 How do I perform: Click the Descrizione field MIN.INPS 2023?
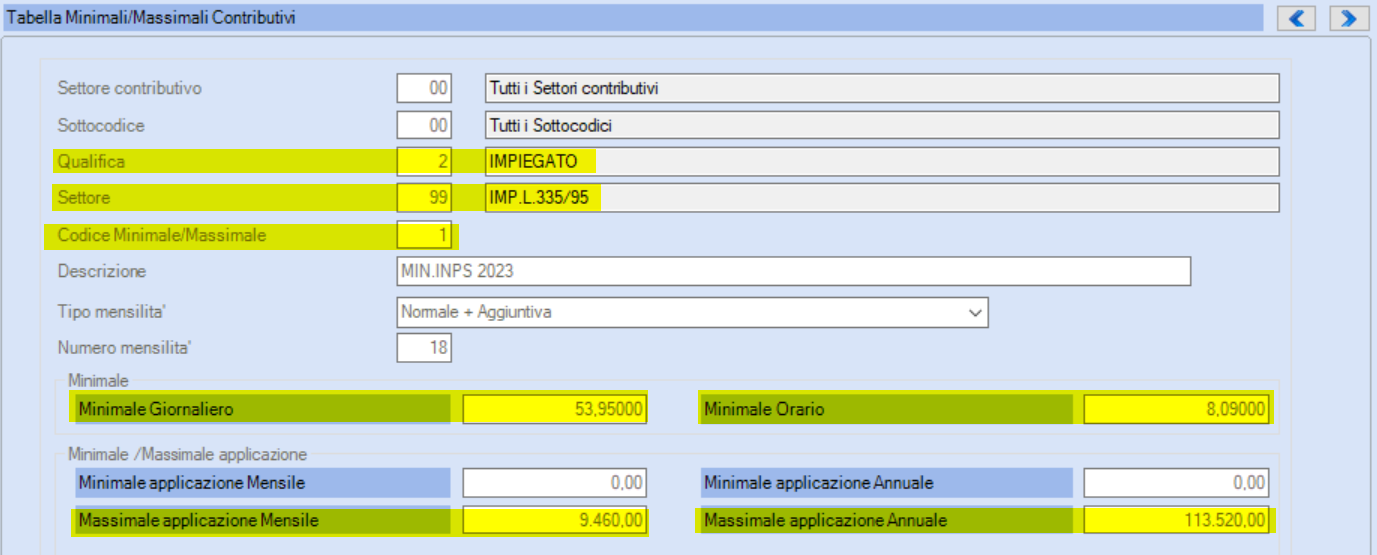[x=793, y=271]
